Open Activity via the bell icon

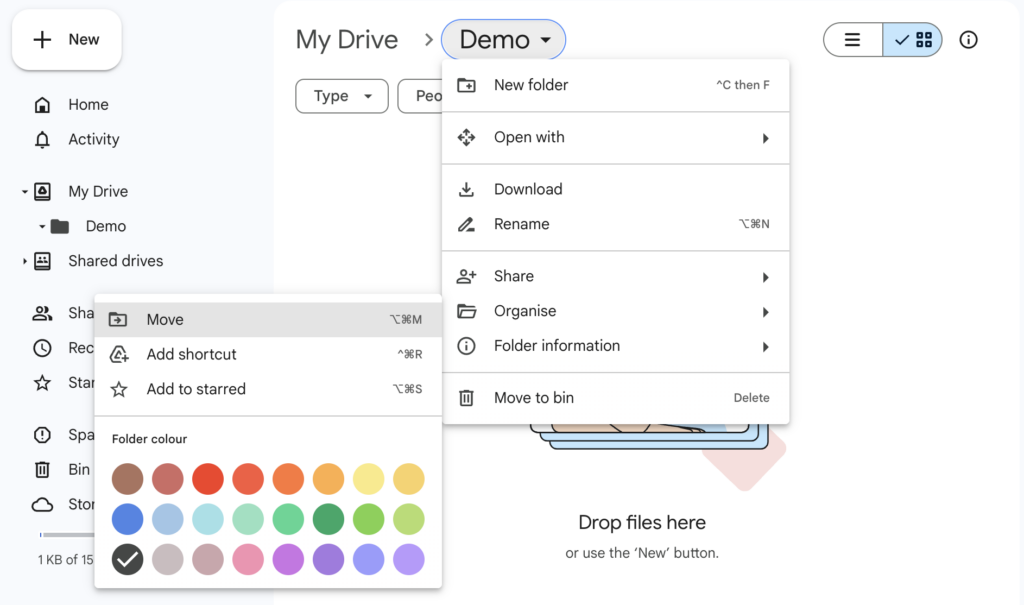click(42, 140)
